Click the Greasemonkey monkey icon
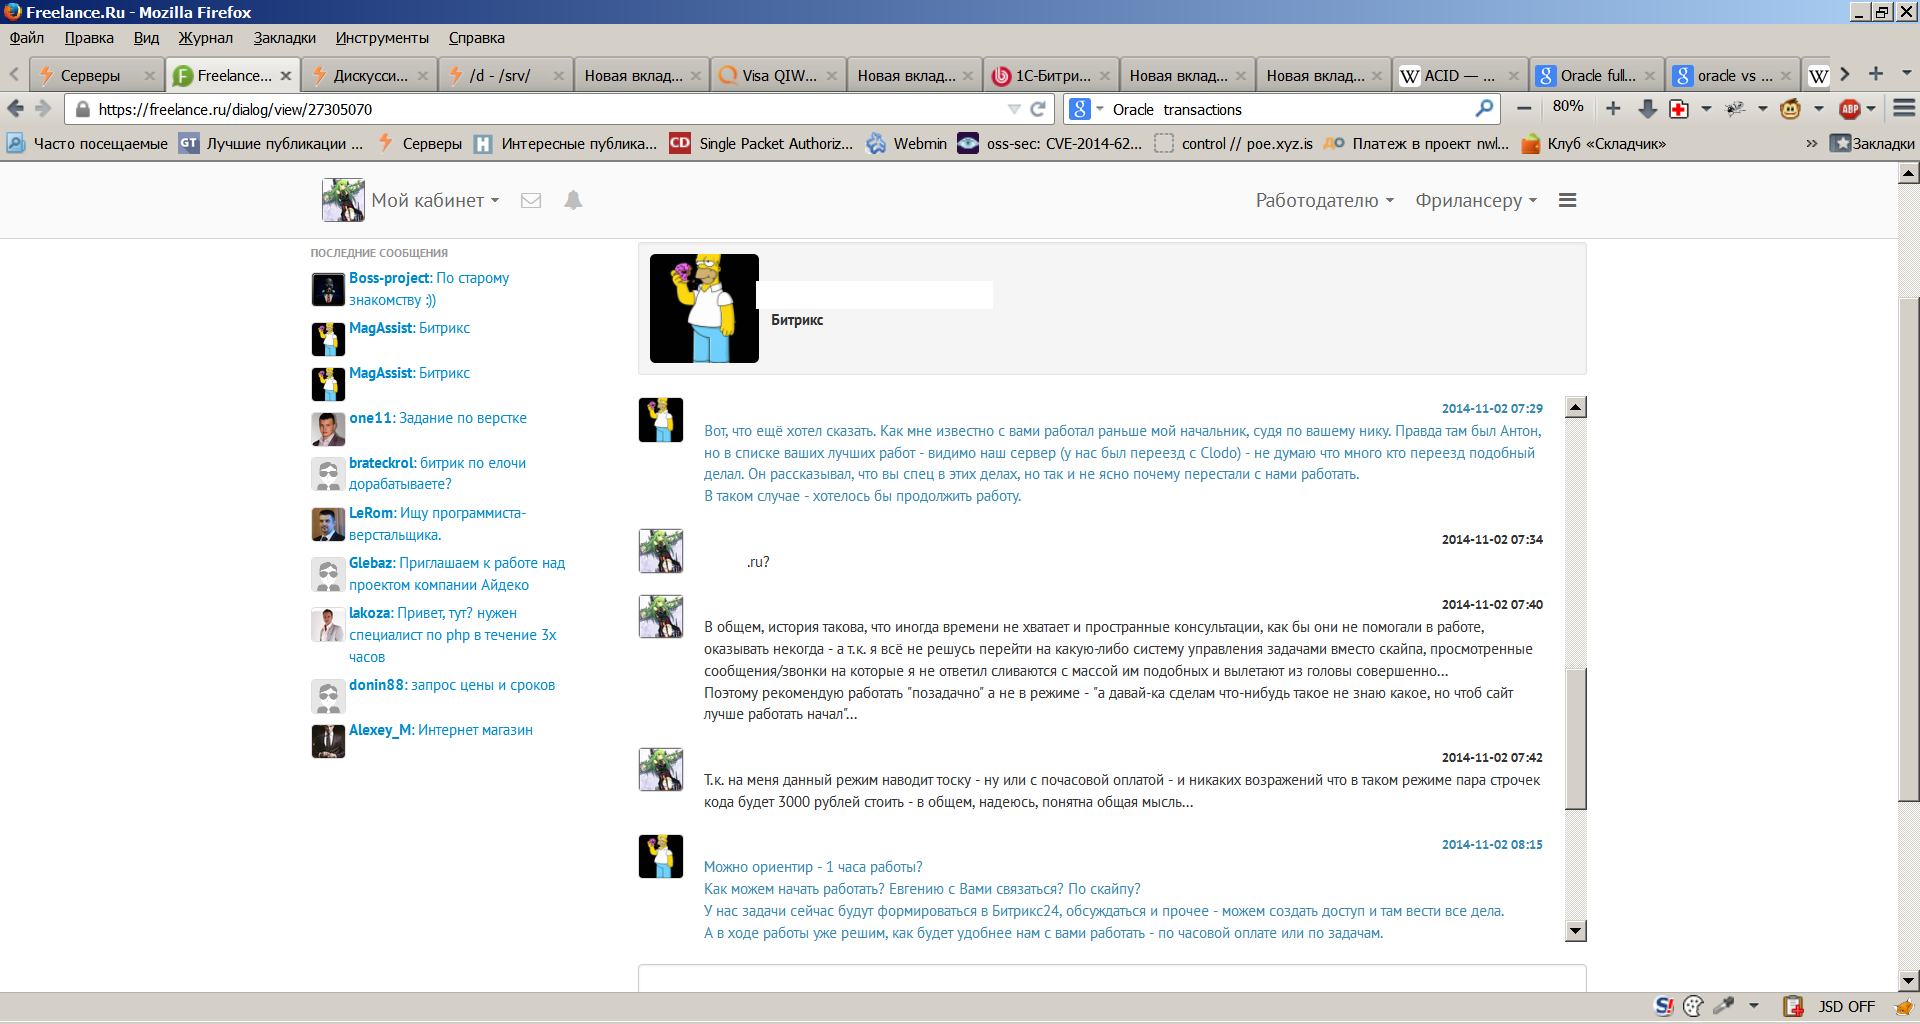The image size is (1920, 1024). click(1790, 108)
